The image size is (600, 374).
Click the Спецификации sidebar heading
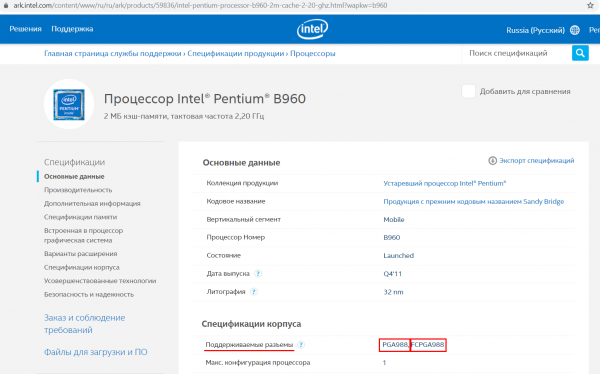point(74,162)
